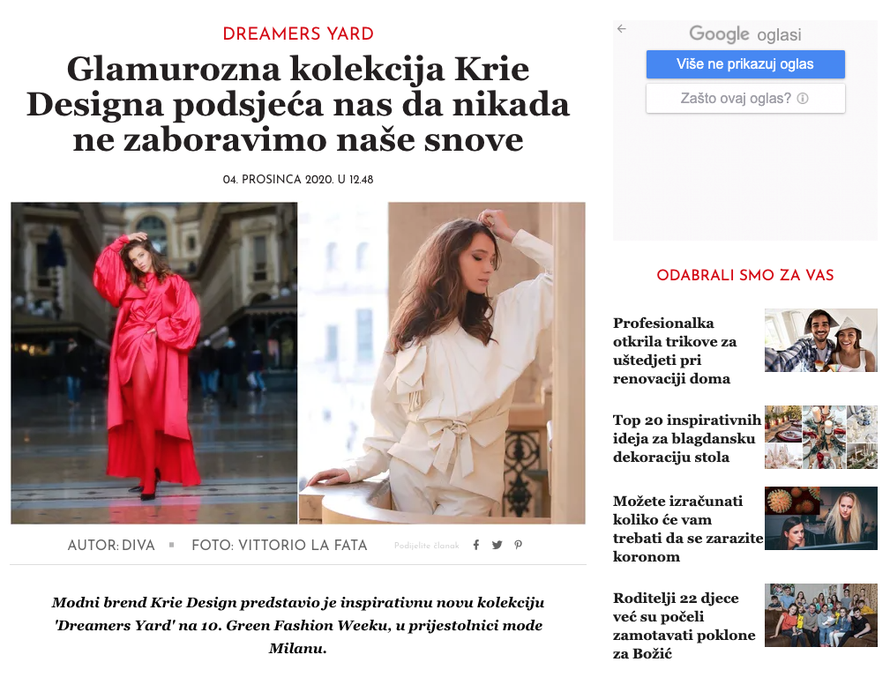Open the home renovation tricks article
Viewport: 890px width, 677px height.
(x=675, y=351)
